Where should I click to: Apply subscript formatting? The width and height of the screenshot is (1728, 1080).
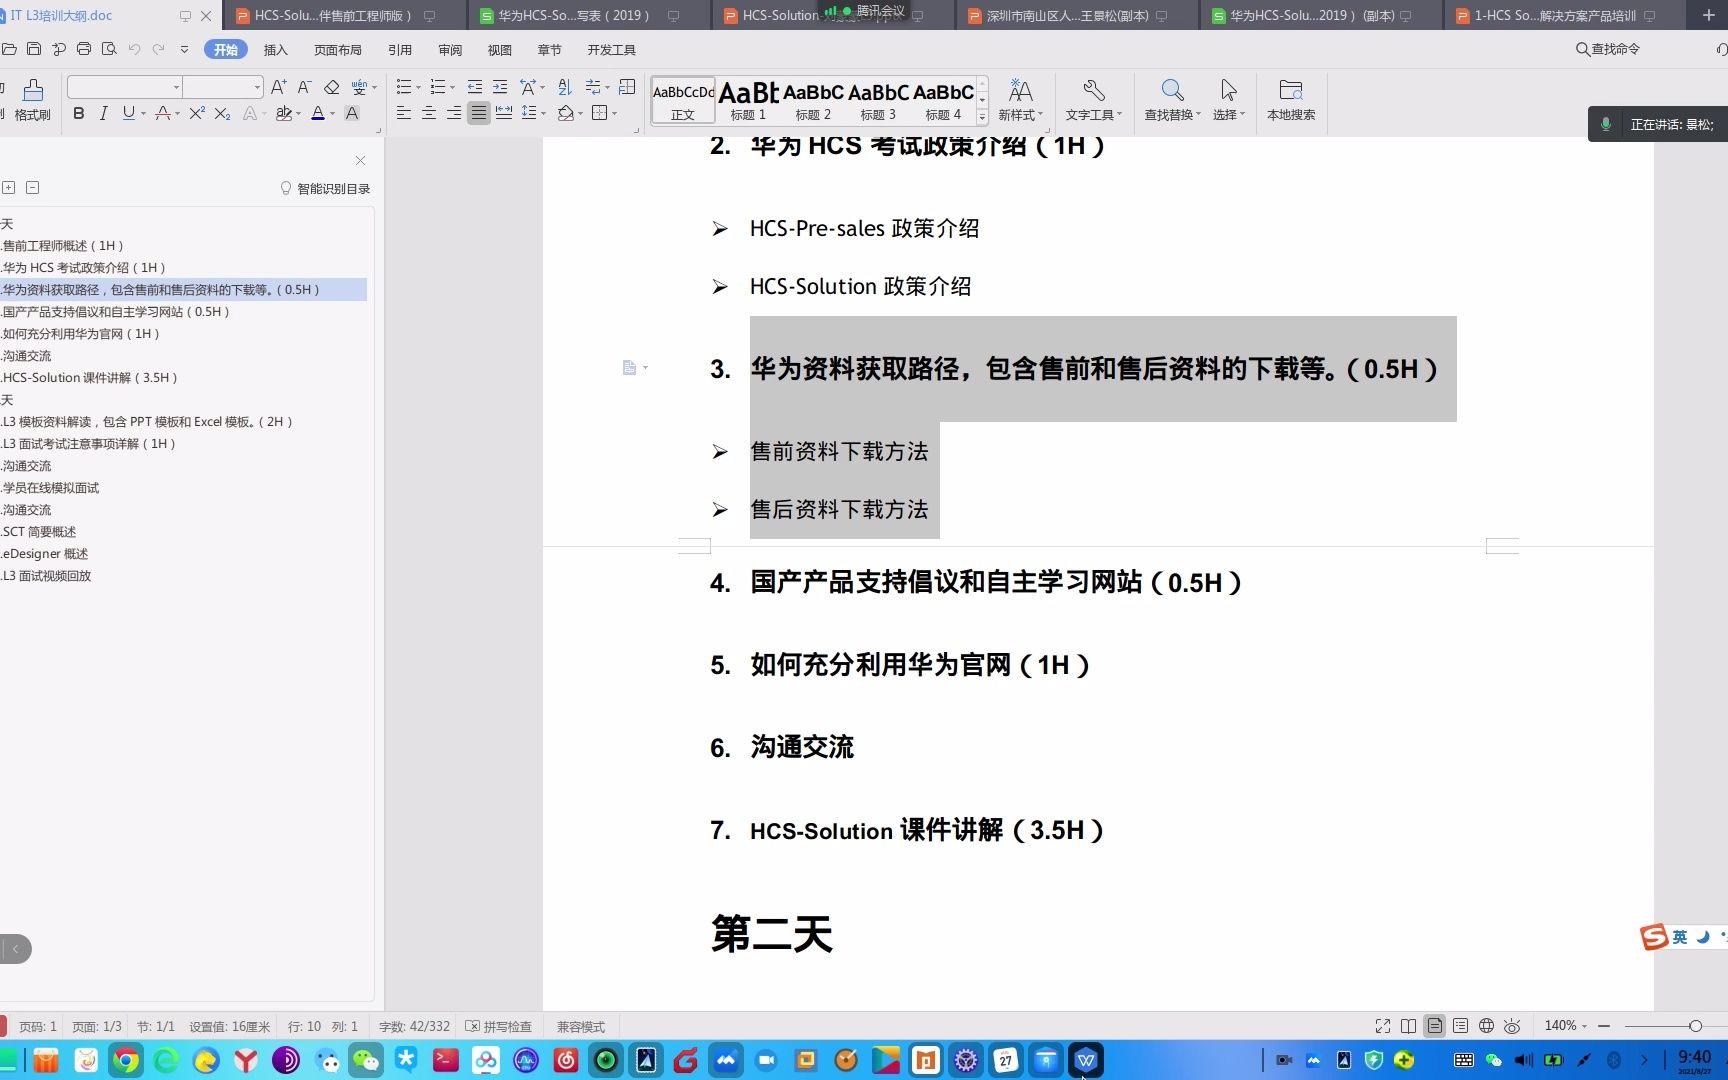pyautogui.click(x=223, y=114)
